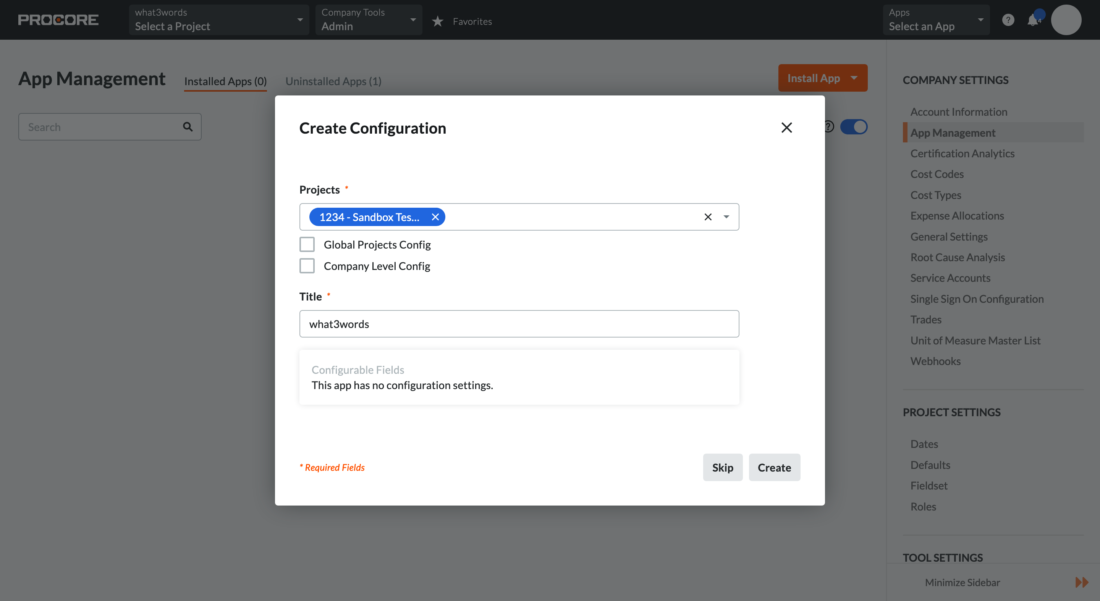This screenshot has height=601, width=1100.
Task: Click the "Create Configuration" dialog title
Action: (373, 128)
